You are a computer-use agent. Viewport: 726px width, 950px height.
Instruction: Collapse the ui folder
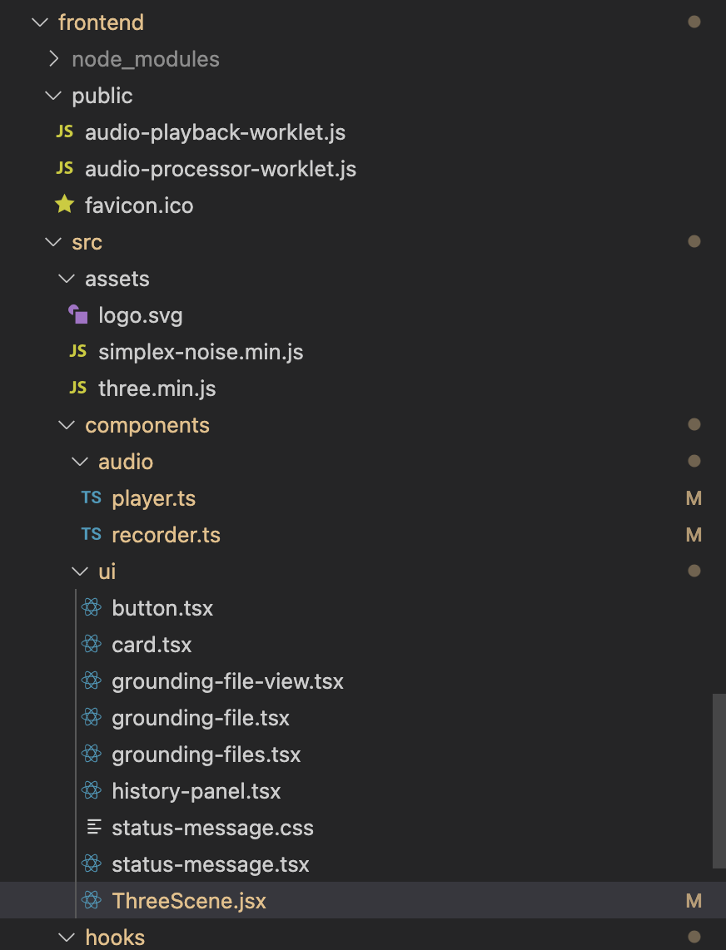point(80,571)
